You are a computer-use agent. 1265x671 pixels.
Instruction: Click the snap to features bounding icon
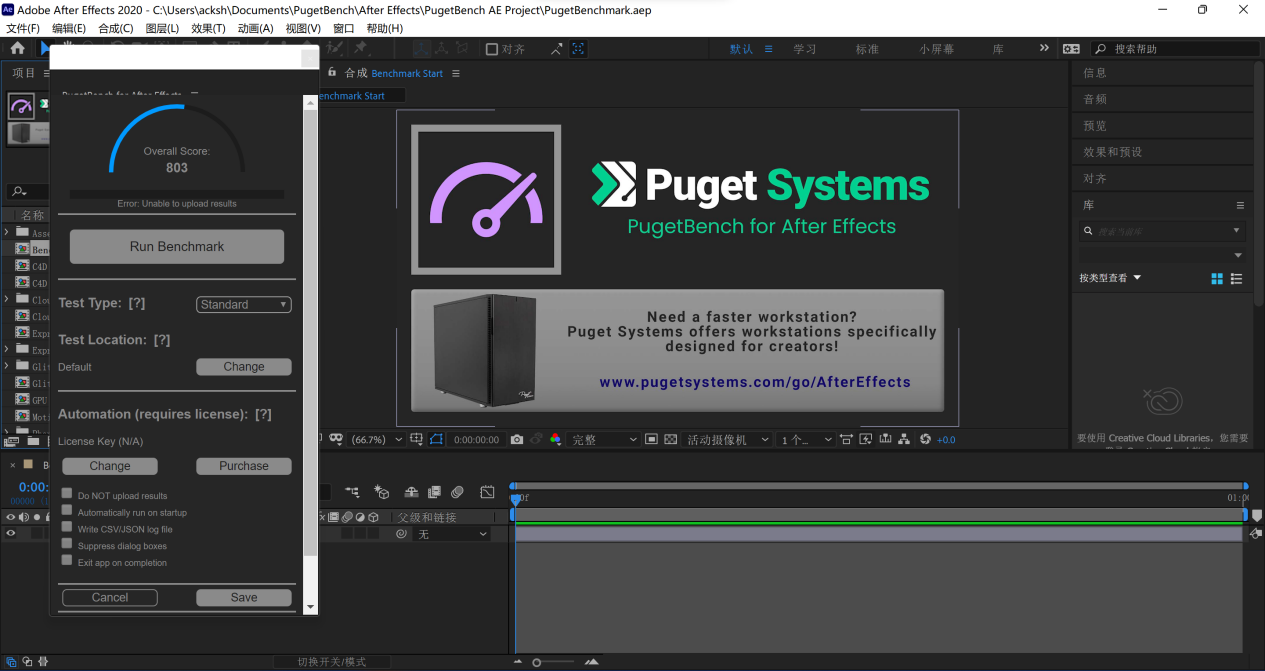click(578, 48)
